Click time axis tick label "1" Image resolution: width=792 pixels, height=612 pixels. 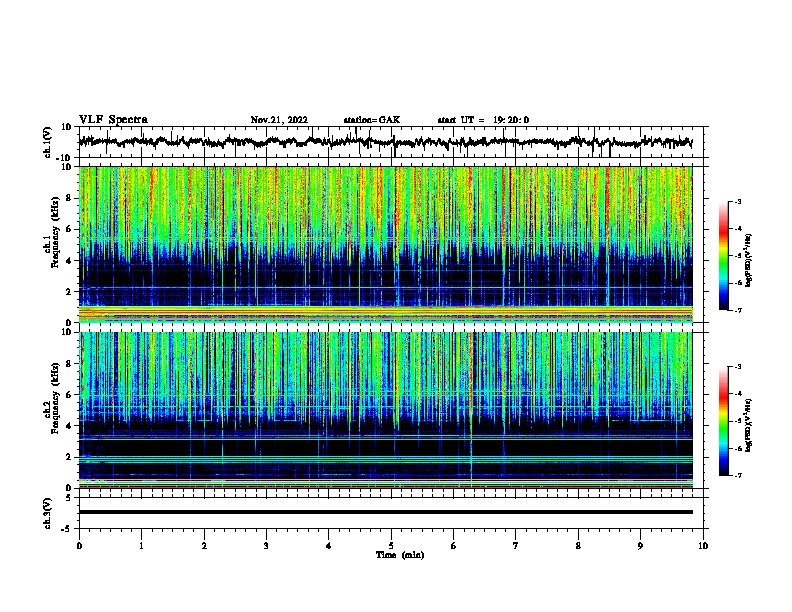tap(141, 546)
